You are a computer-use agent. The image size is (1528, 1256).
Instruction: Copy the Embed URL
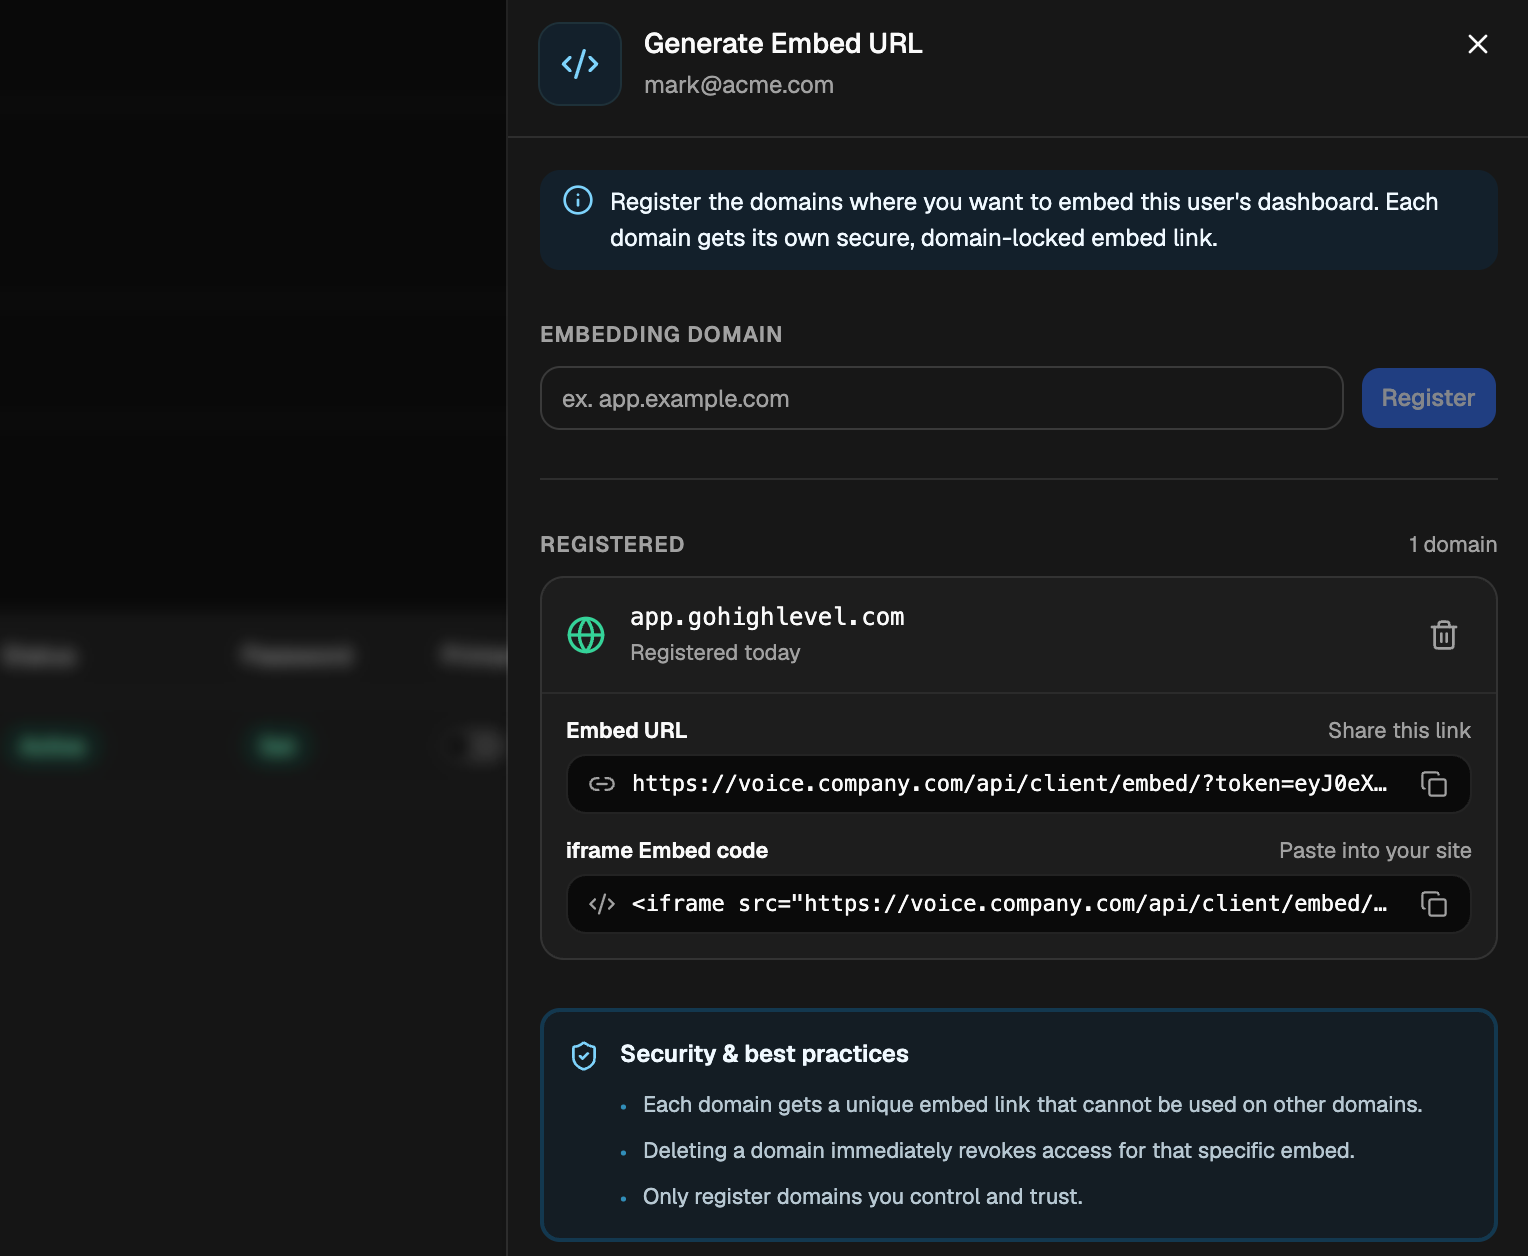click(x=1434, y=784)
